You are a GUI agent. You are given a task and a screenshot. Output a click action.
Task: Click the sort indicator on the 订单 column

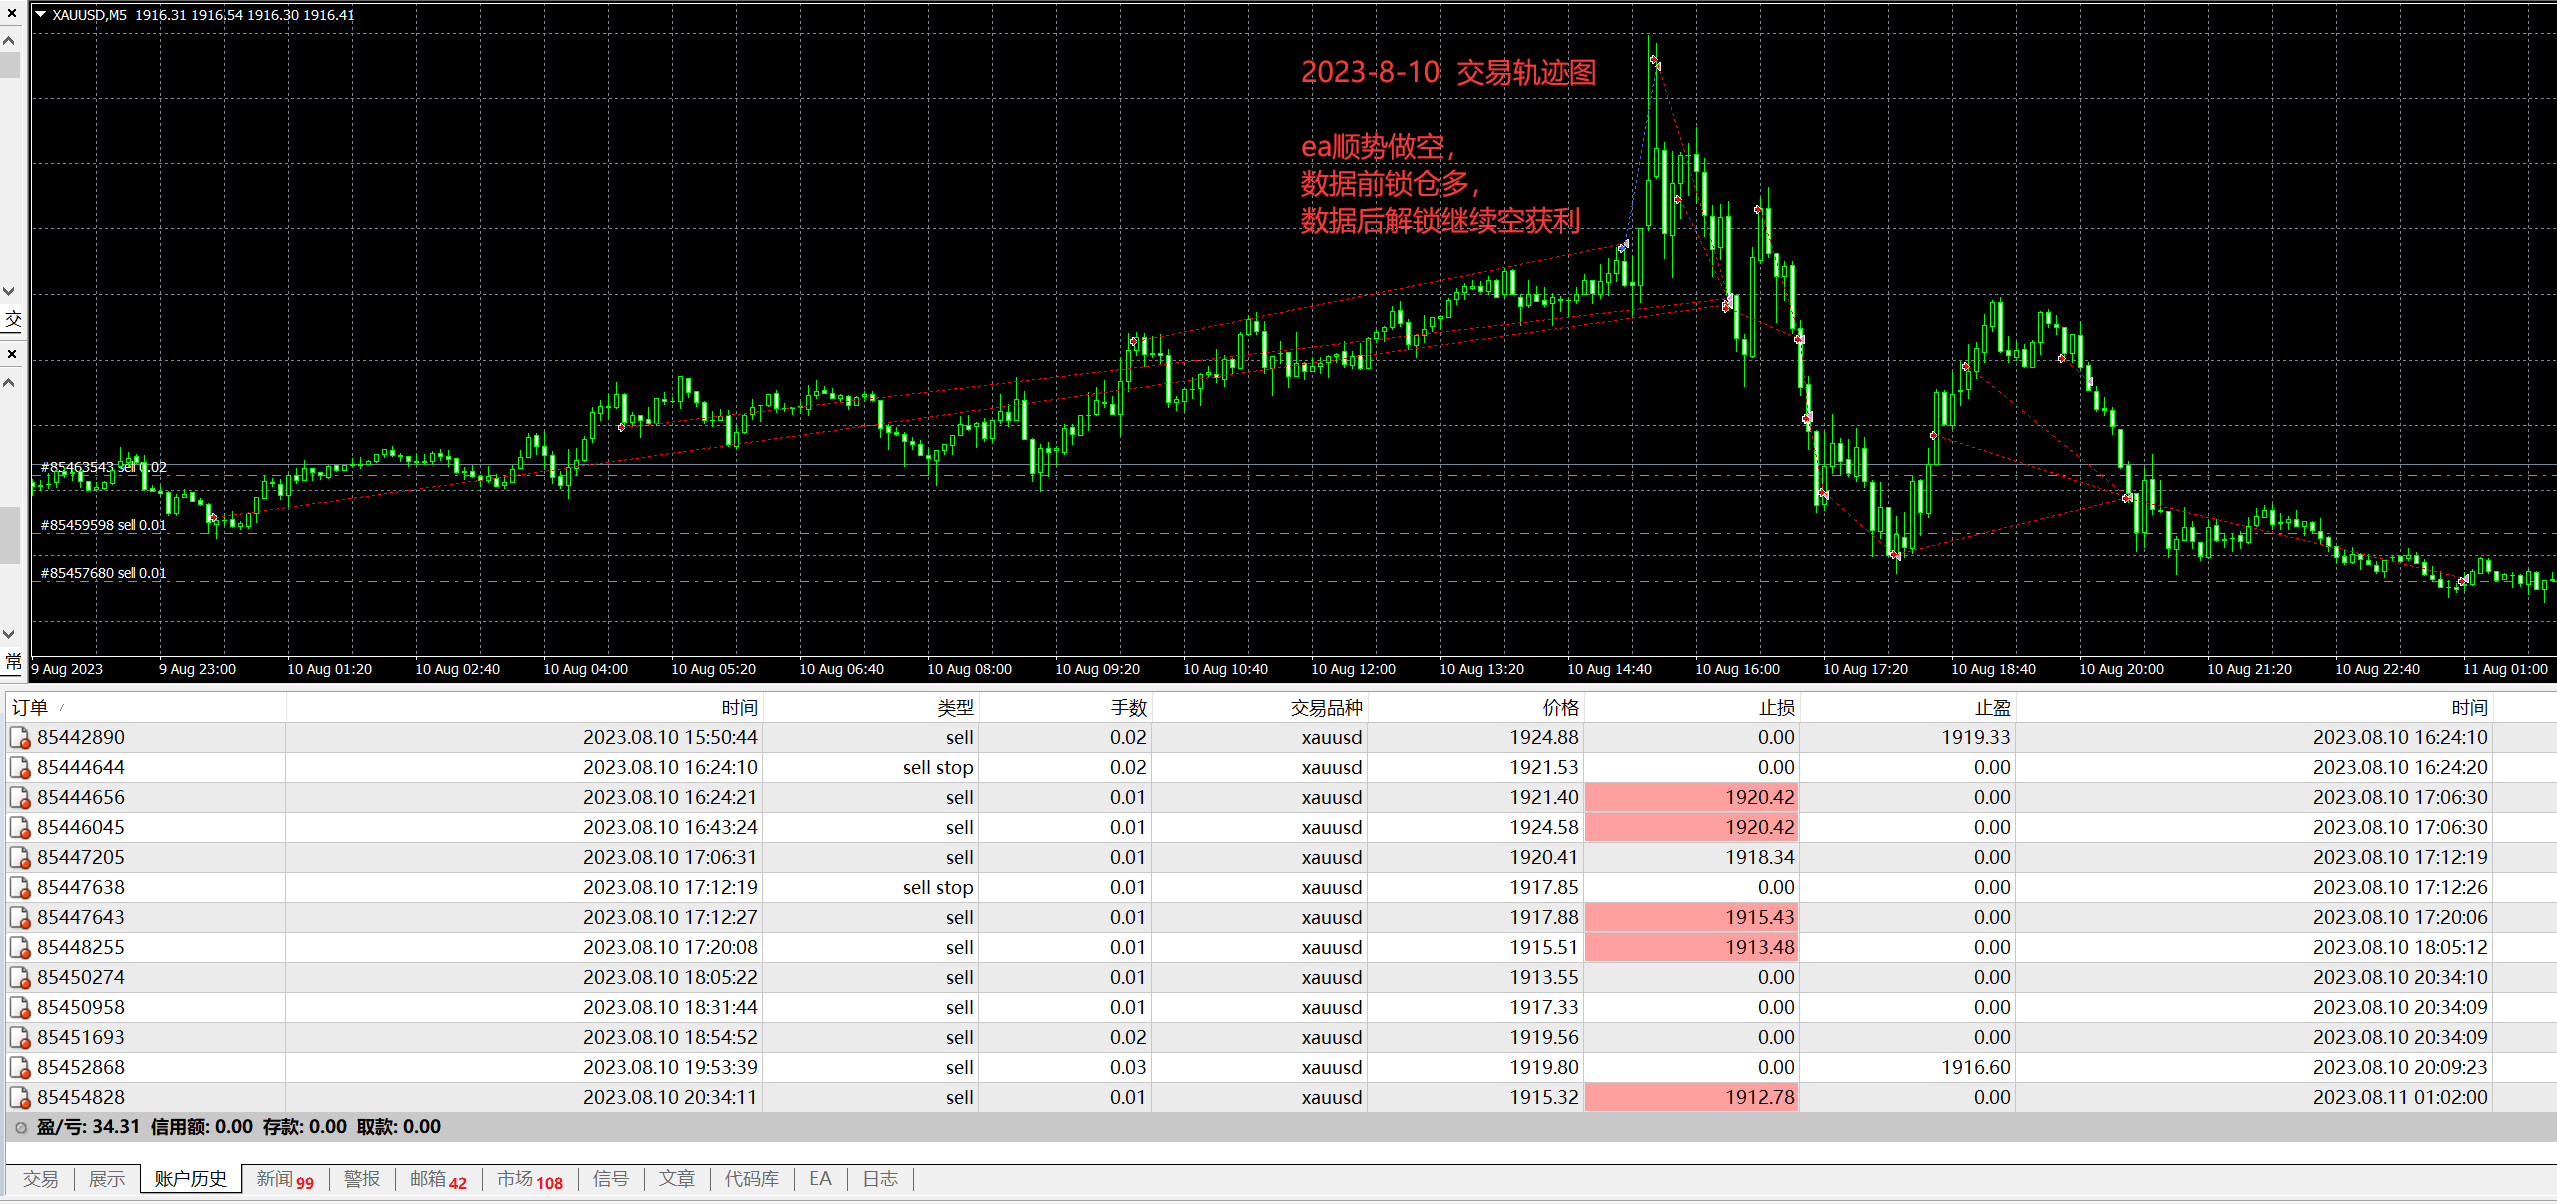click(64, 707)
